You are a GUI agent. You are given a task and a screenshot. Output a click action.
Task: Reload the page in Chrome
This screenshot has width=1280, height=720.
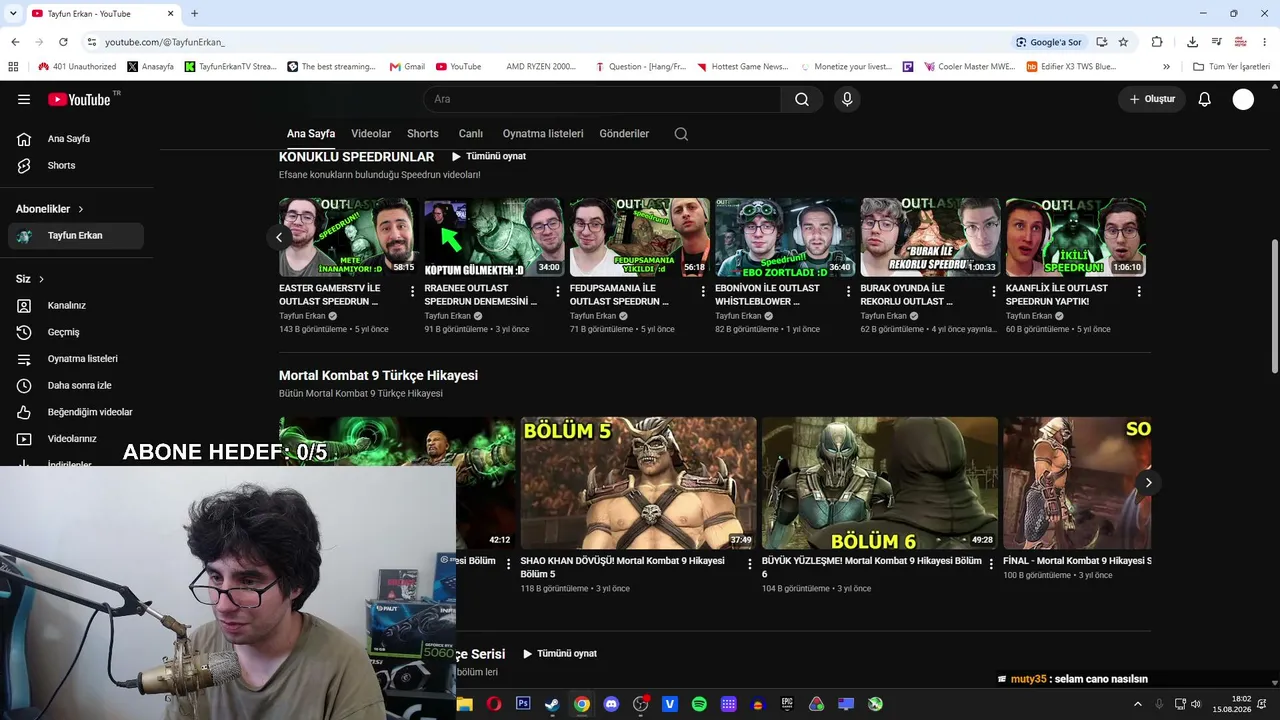coord(63,42)
